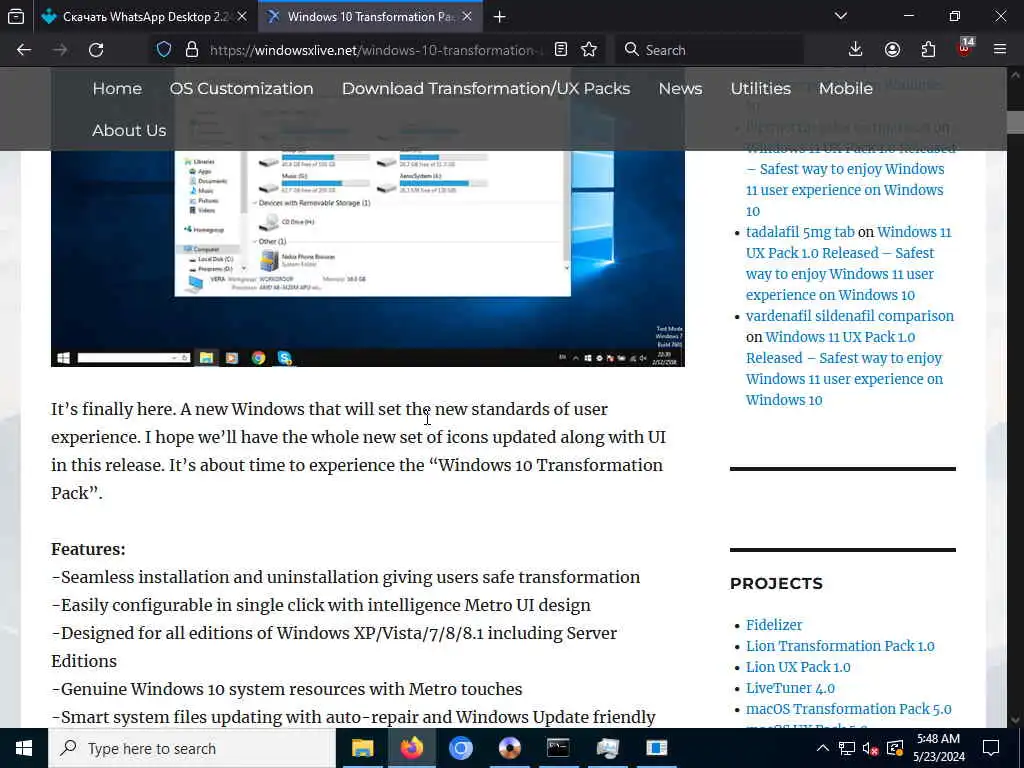The width and height of the screenshot is (1024, 768).
Task: Click the network status tray icon
Action: [846, 748]
